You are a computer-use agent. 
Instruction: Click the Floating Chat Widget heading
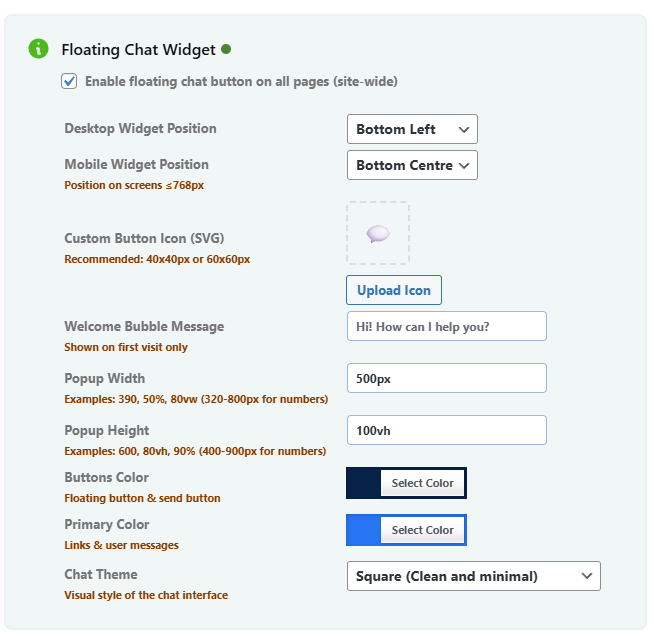point(138,49)
